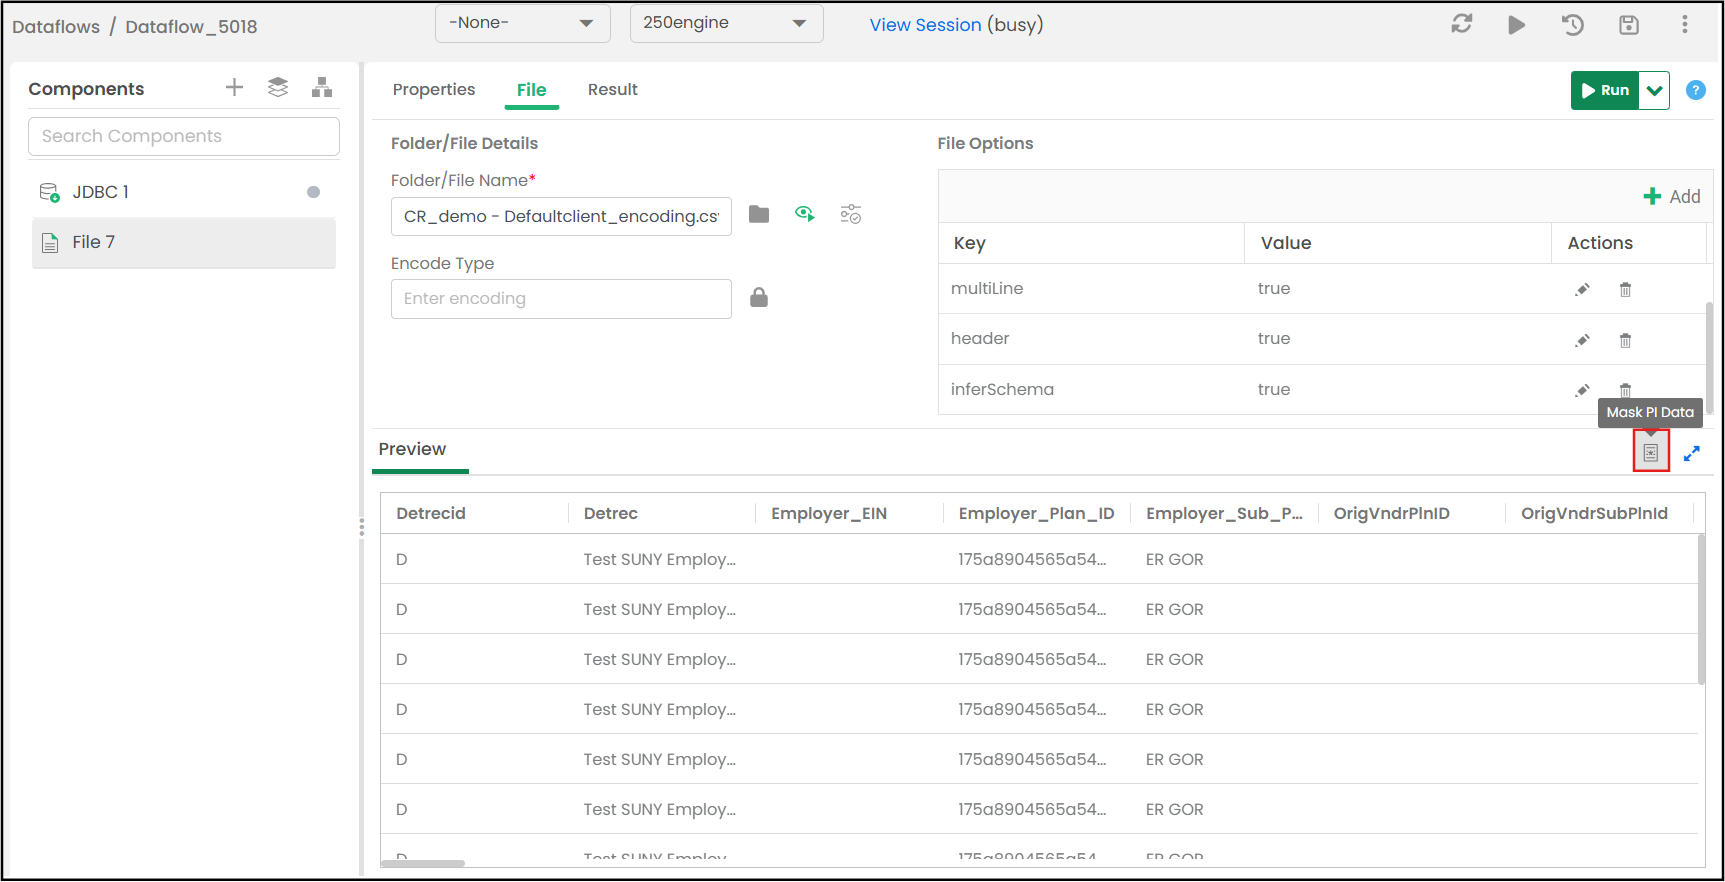The image size is (1725, 882).
Task: Click the play icon in top toolbar
Action: click(x=1516, y=25)
